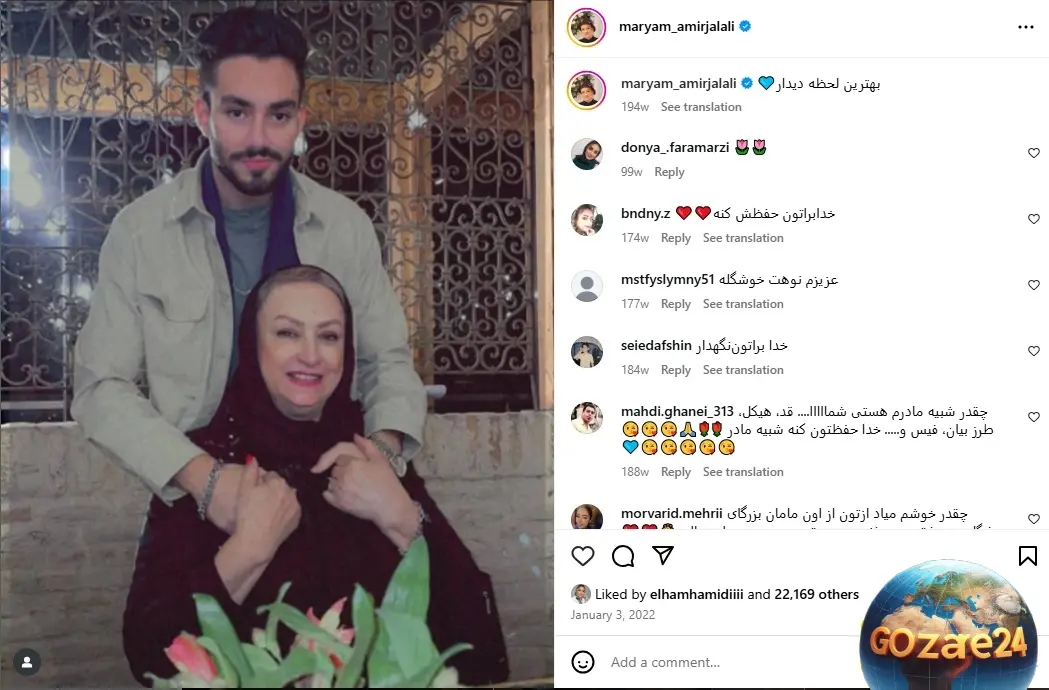Image resolution: width=1049 pixels, height=690 pixels.
Task: Like the post with heart icon
Action: pyautogui.click(x=583, y=555)
